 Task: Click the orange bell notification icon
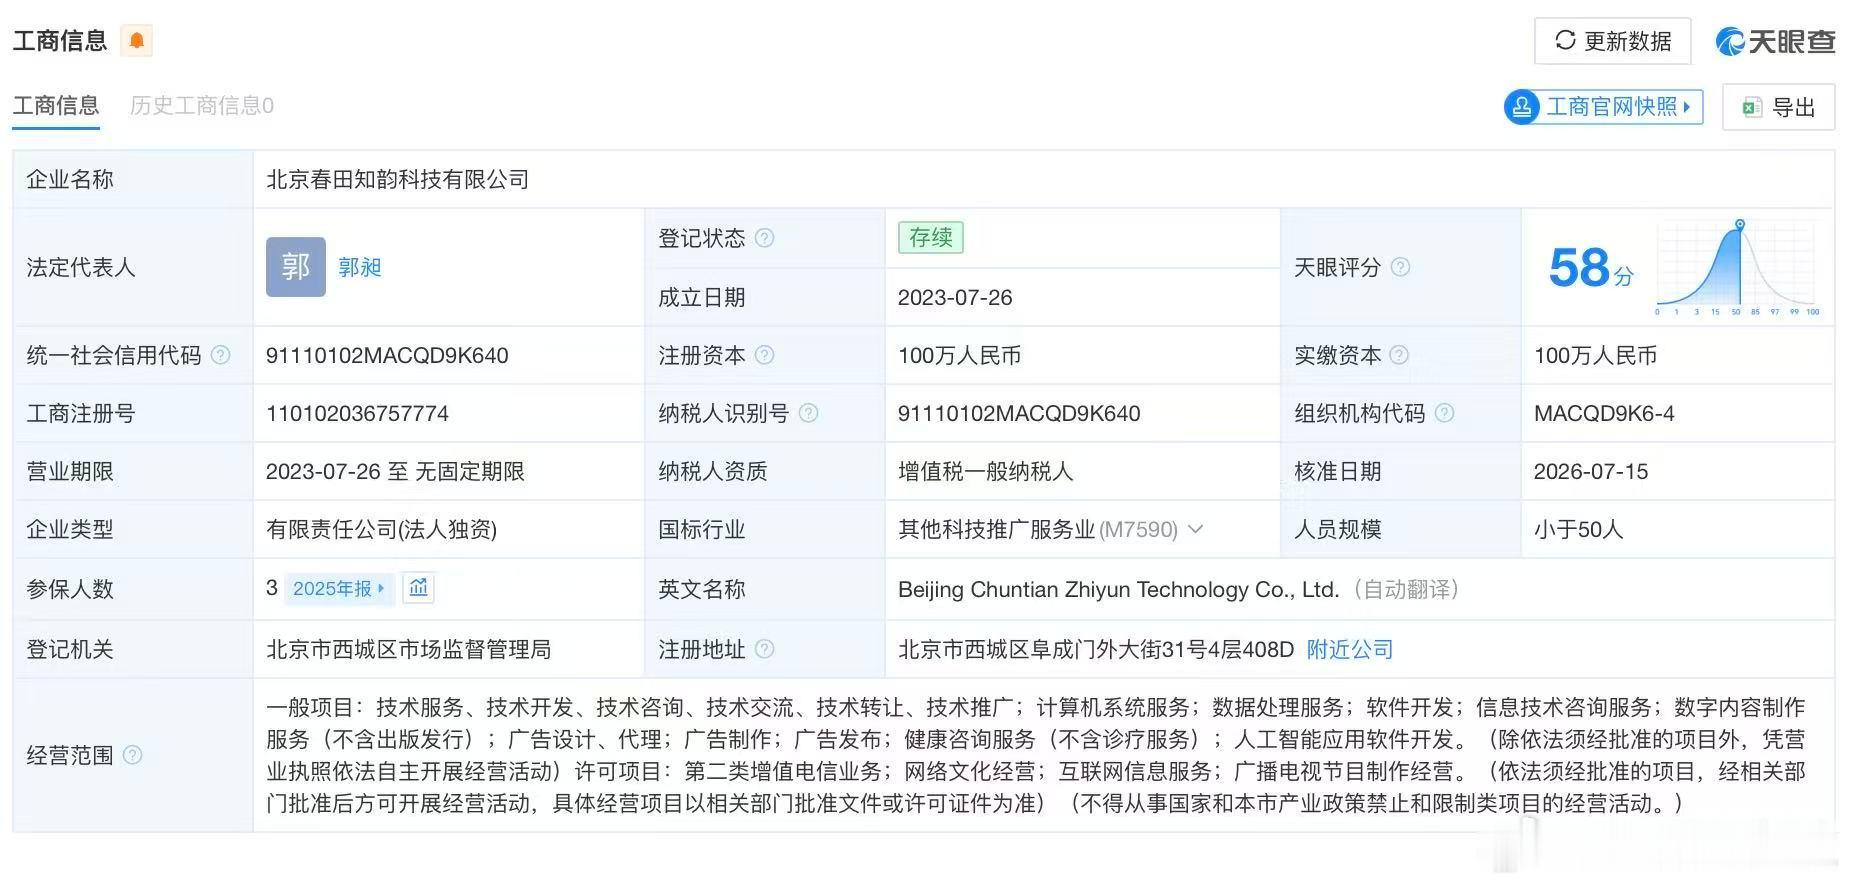click(x=137, y=40)
